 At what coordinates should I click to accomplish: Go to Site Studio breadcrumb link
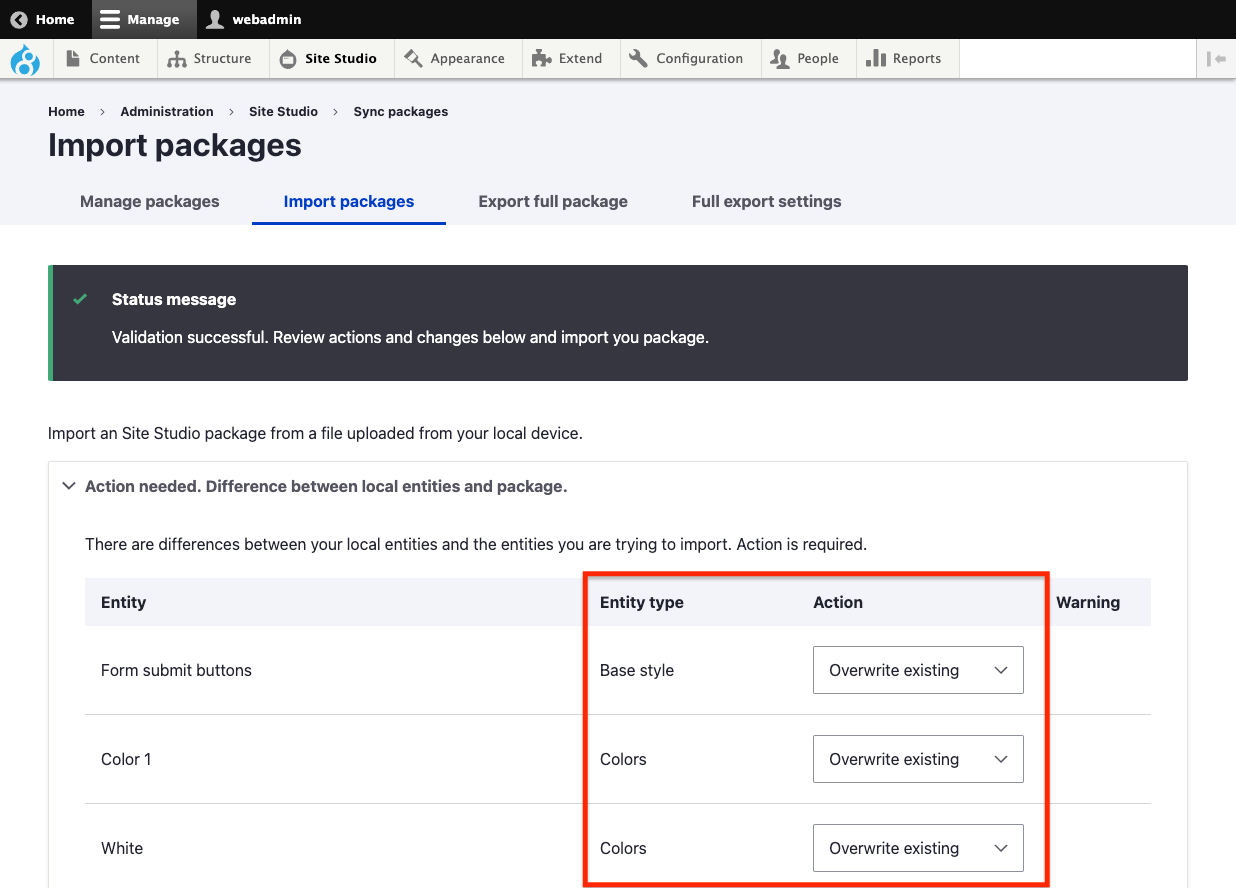point(283,112)
